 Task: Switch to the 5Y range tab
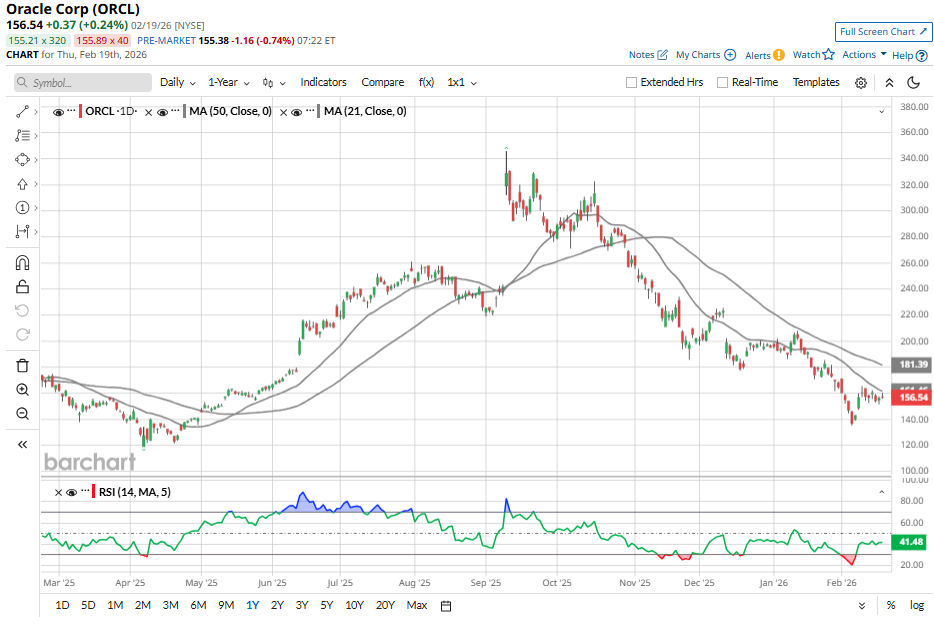point(328,605)
